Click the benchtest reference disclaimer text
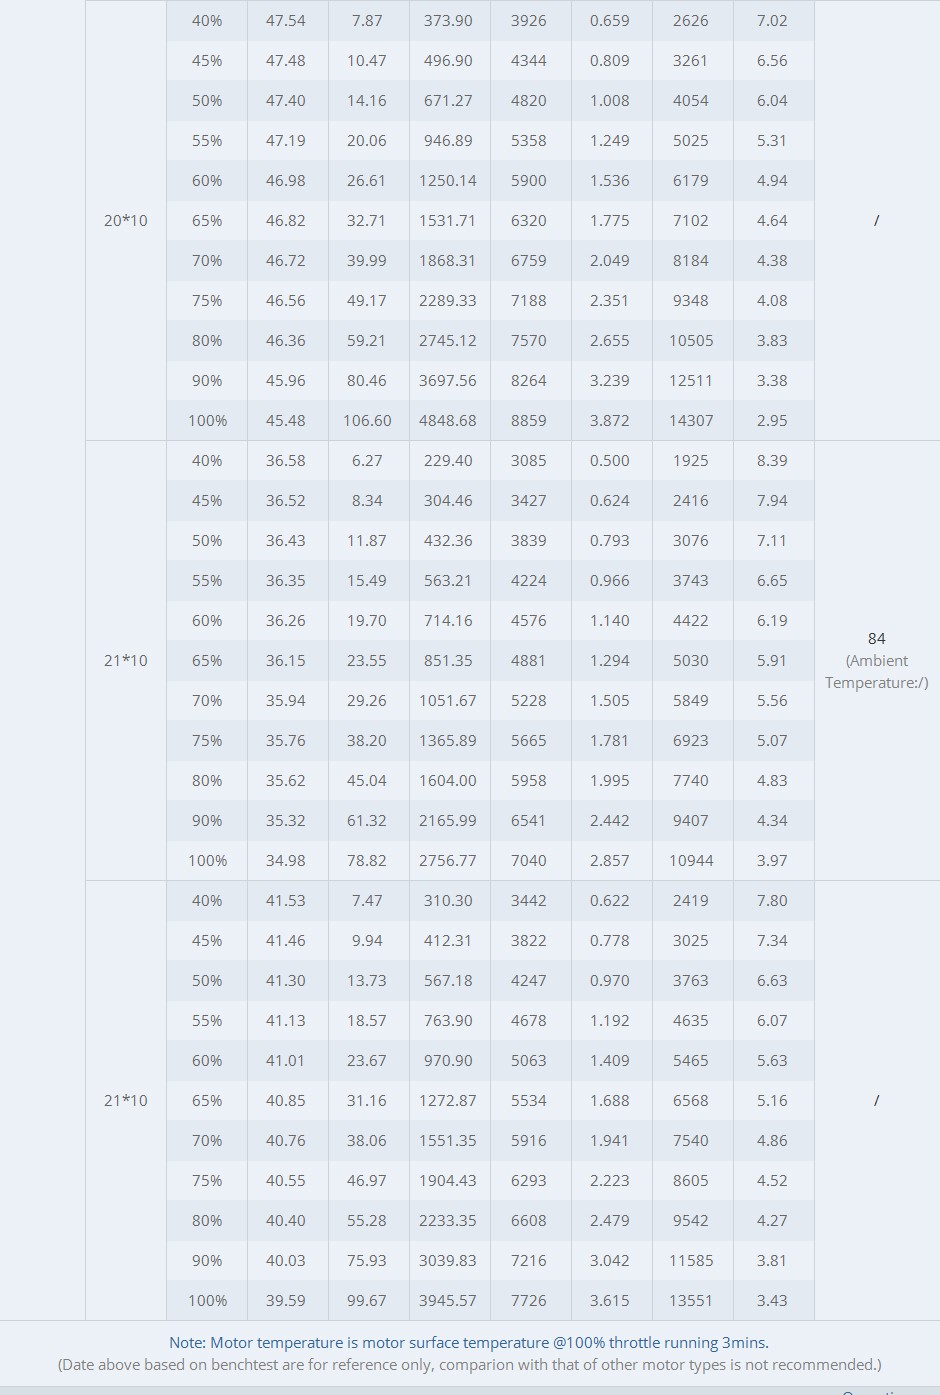Image resolution: width=940 pixels, height=1395 pixels. tap(470, 1365)
